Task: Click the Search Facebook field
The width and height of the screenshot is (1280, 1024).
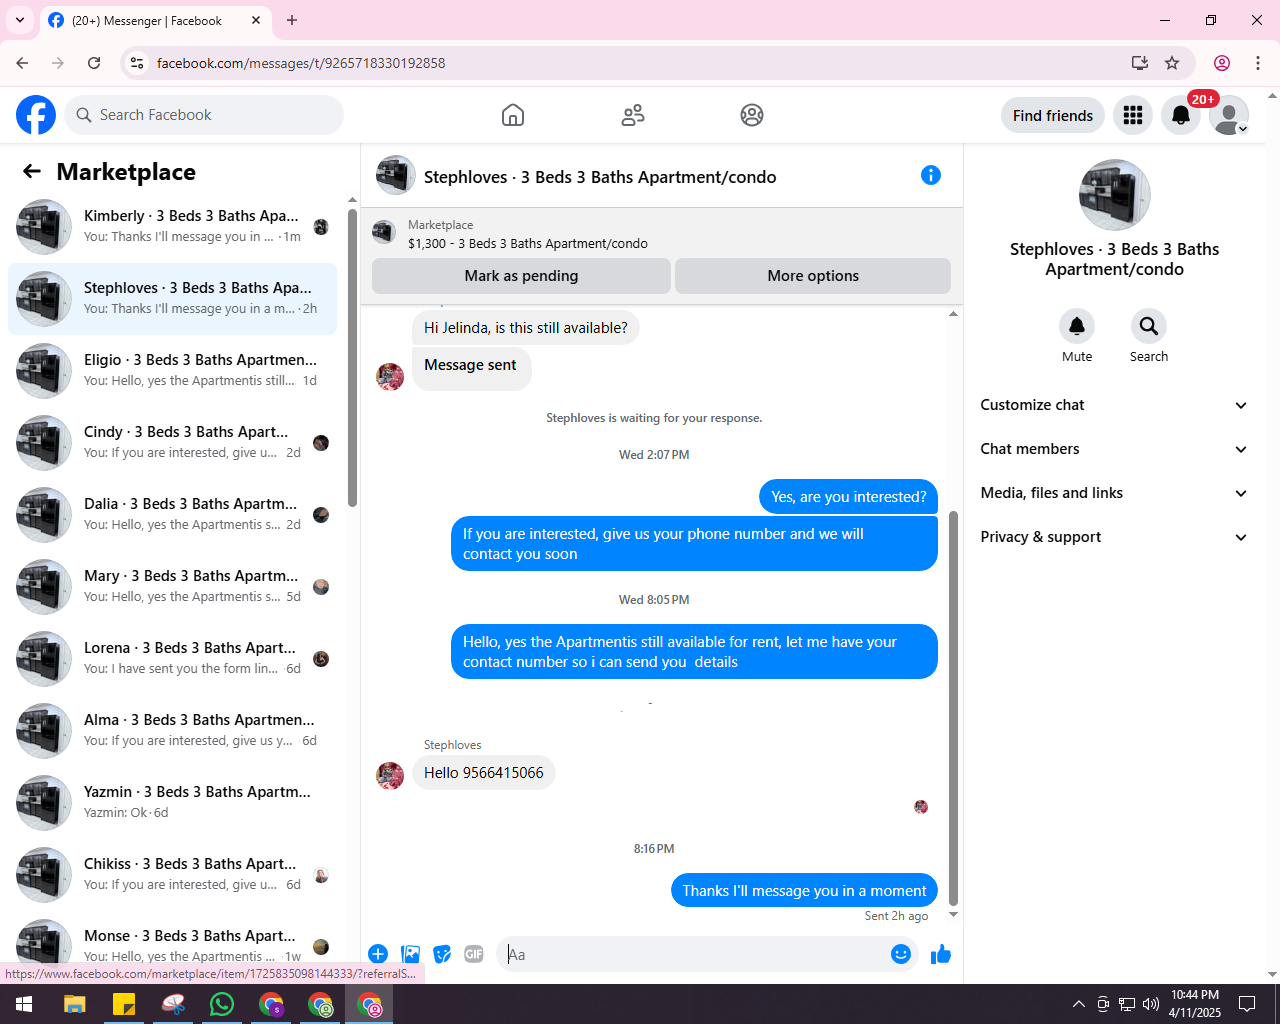Action: [204, 115]
